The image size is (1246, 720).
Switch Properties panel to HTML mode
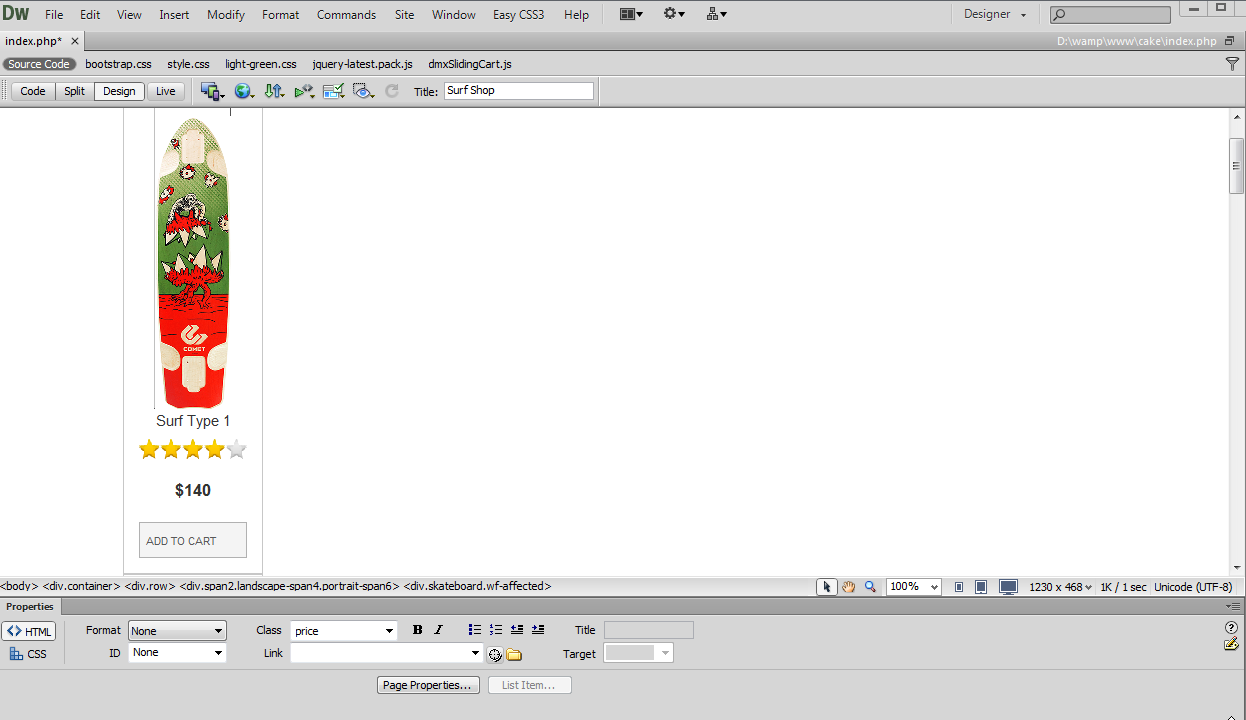click(29, 631)
